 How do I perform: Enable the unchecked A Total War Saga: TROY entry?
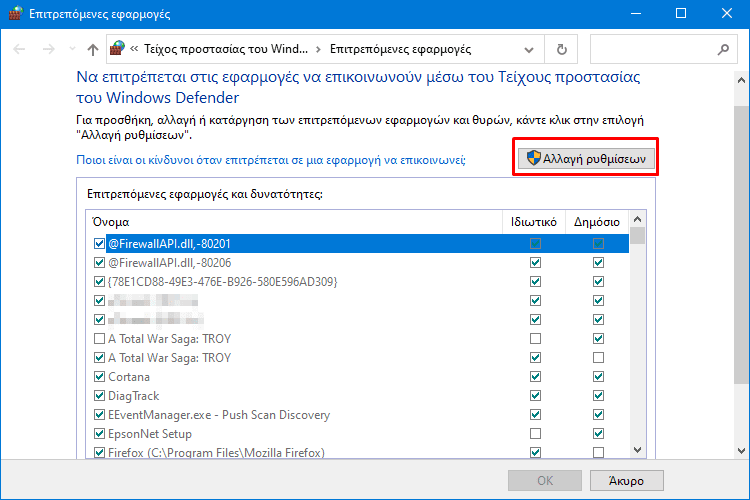tap(99, 339)
